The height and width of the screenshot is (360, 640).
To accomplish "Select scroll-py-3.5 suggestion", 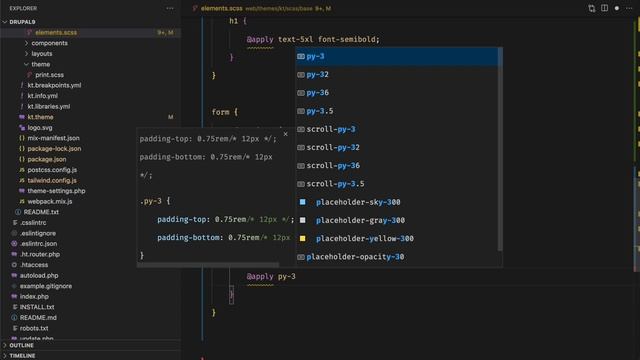I will click(x=397, y=184).
